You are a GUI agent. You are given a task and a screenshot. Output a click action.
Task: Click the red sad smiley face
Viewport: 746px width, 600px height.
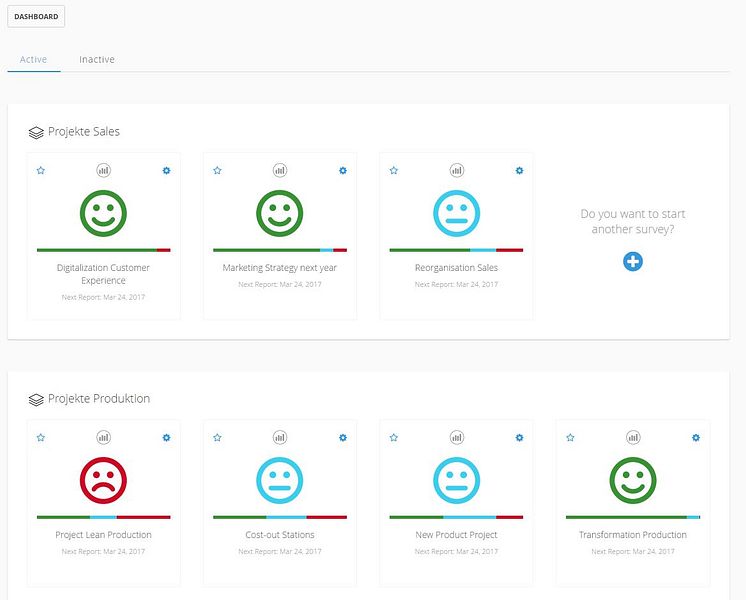103,480
